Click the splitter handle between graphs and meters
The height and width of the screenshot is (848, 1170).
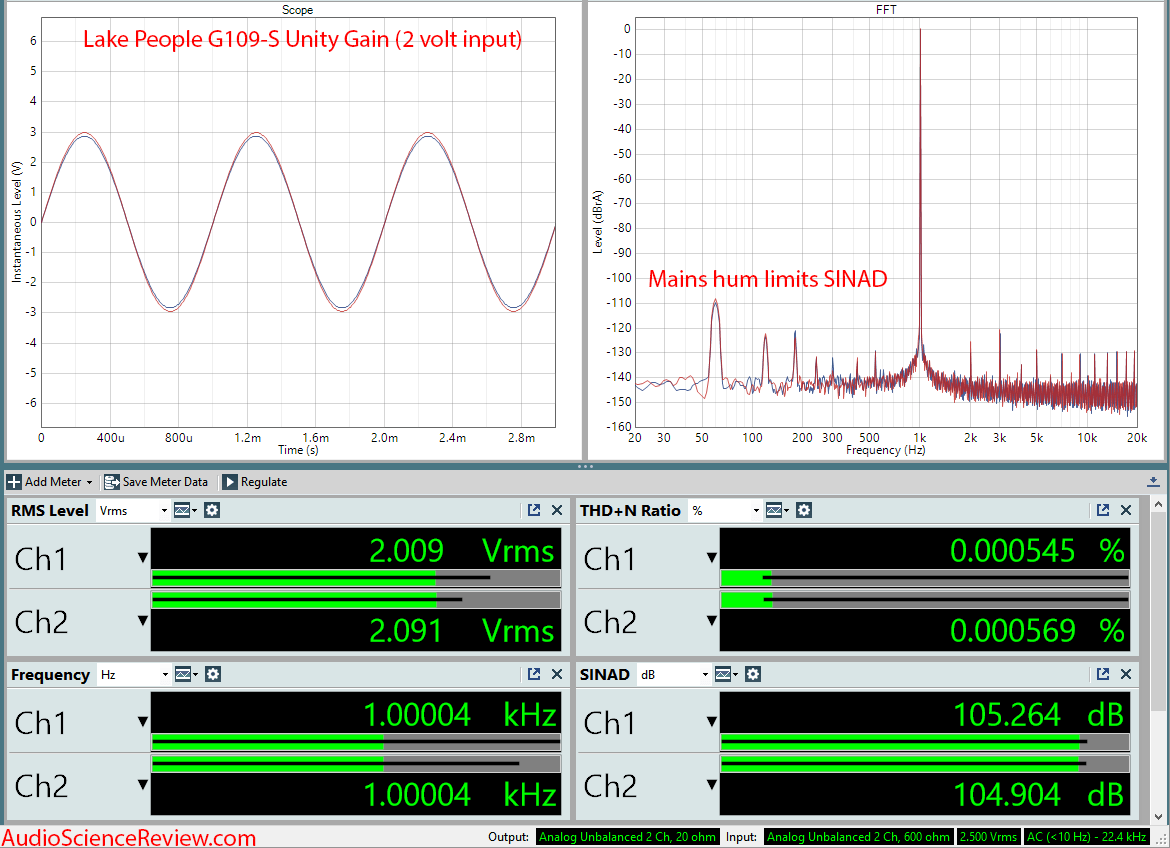pyautogui.click(x=585, y=467)
